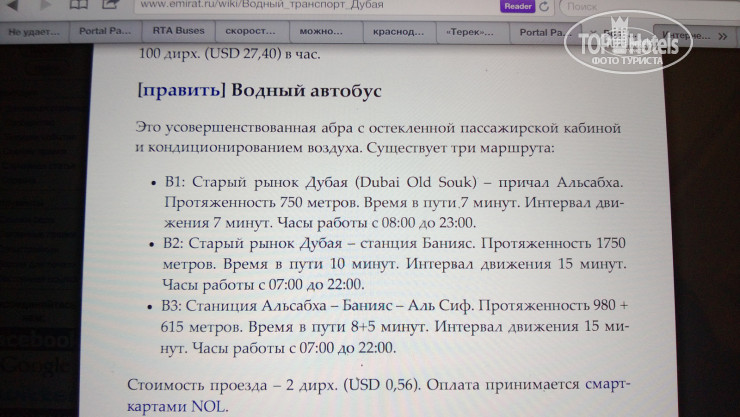Reload the page with the refresh icon
Screen dimensions: 740x417
click(545, 6)
